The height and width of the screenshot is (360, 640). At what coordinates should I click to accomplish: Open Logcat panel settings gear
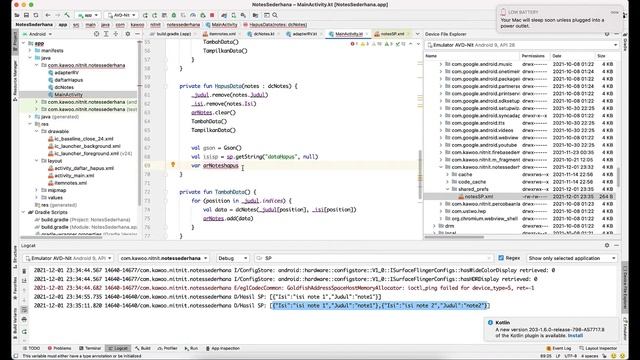607,245
